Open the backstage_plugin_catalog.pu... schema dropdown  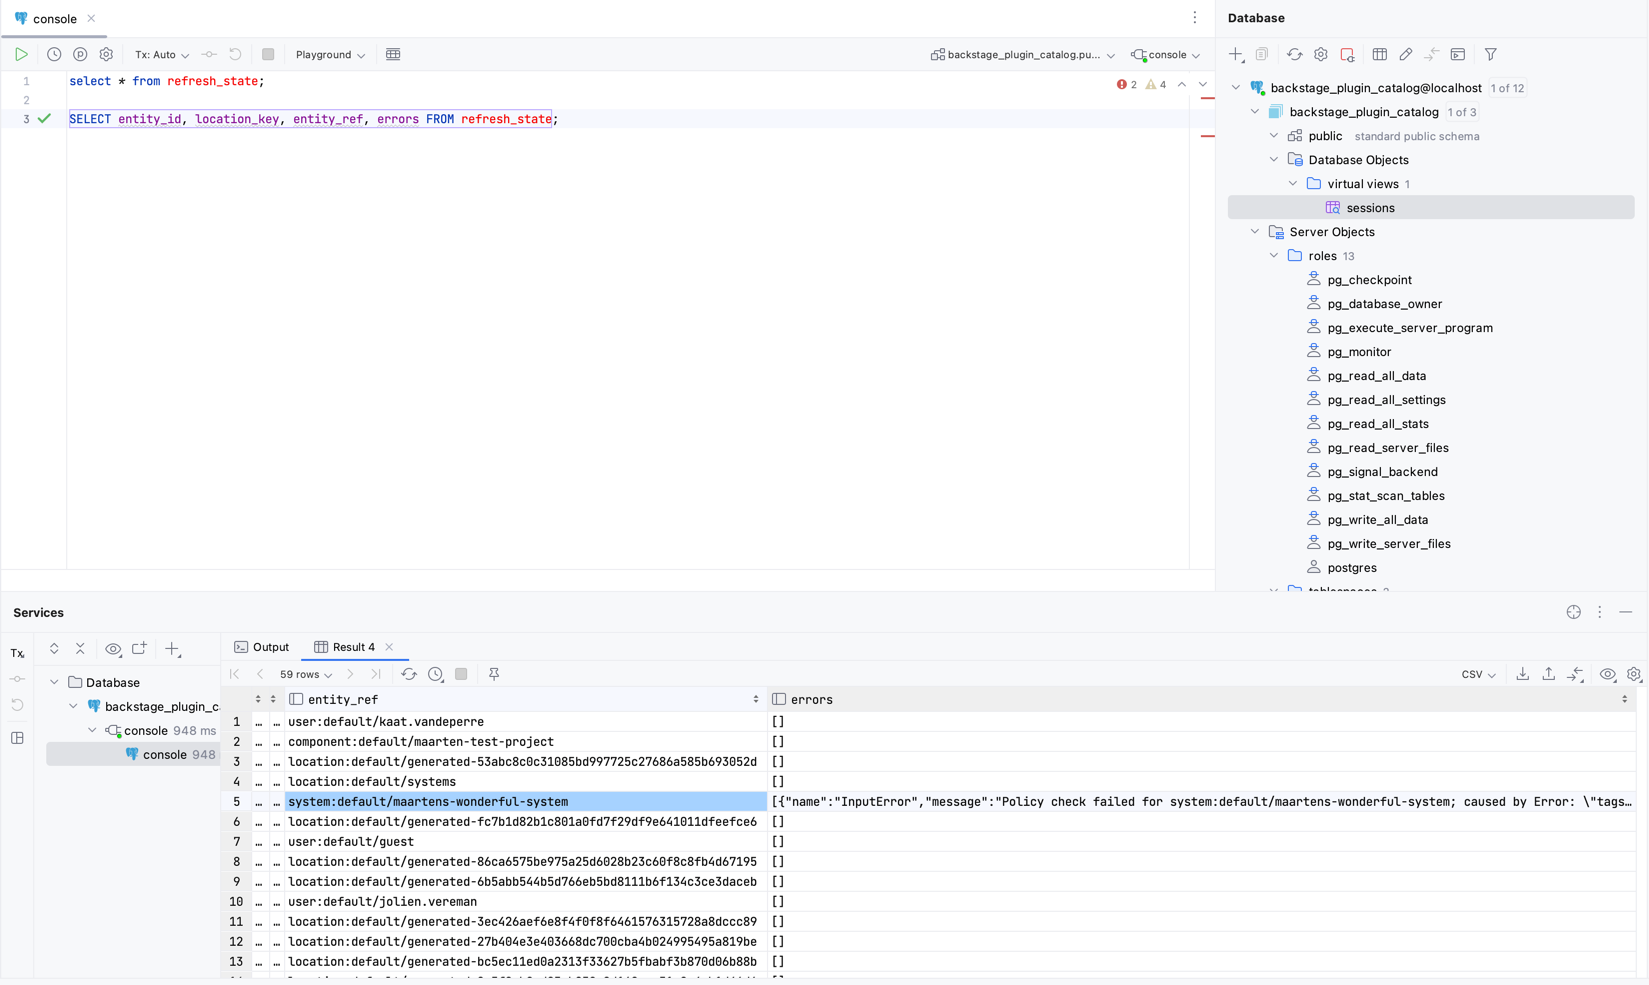click(x=1022, y=55)
